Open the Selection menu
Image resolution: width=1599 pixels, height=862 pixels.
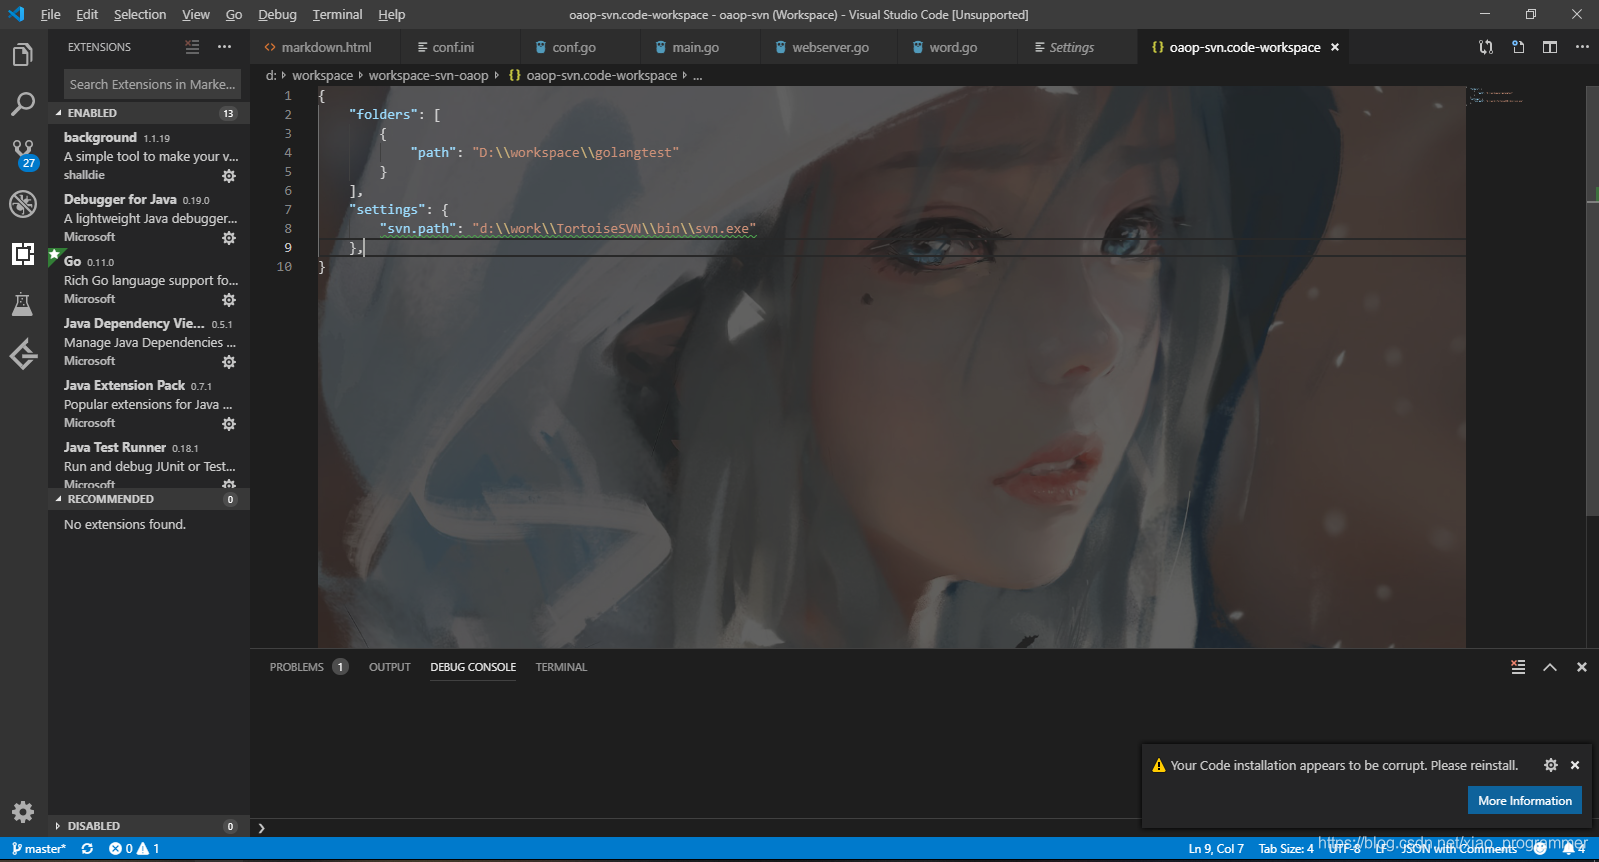click(x=140, y=15)
